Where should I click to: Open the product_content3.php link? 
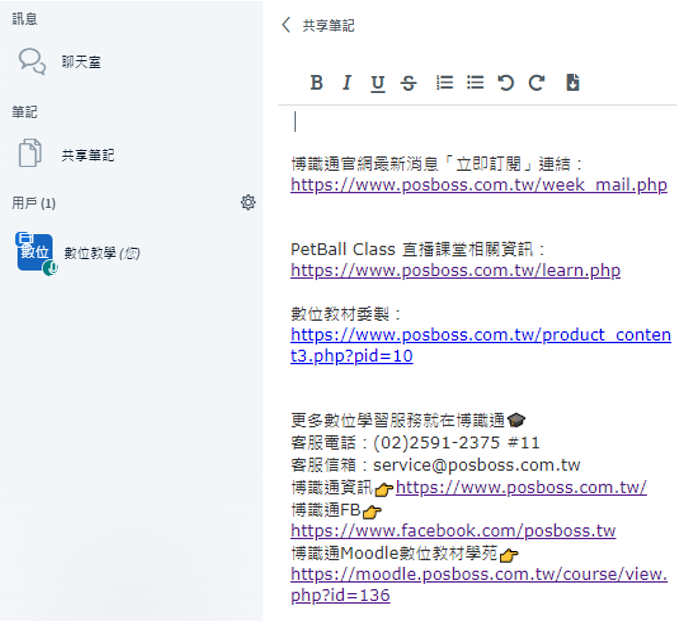tap(480, 335)
